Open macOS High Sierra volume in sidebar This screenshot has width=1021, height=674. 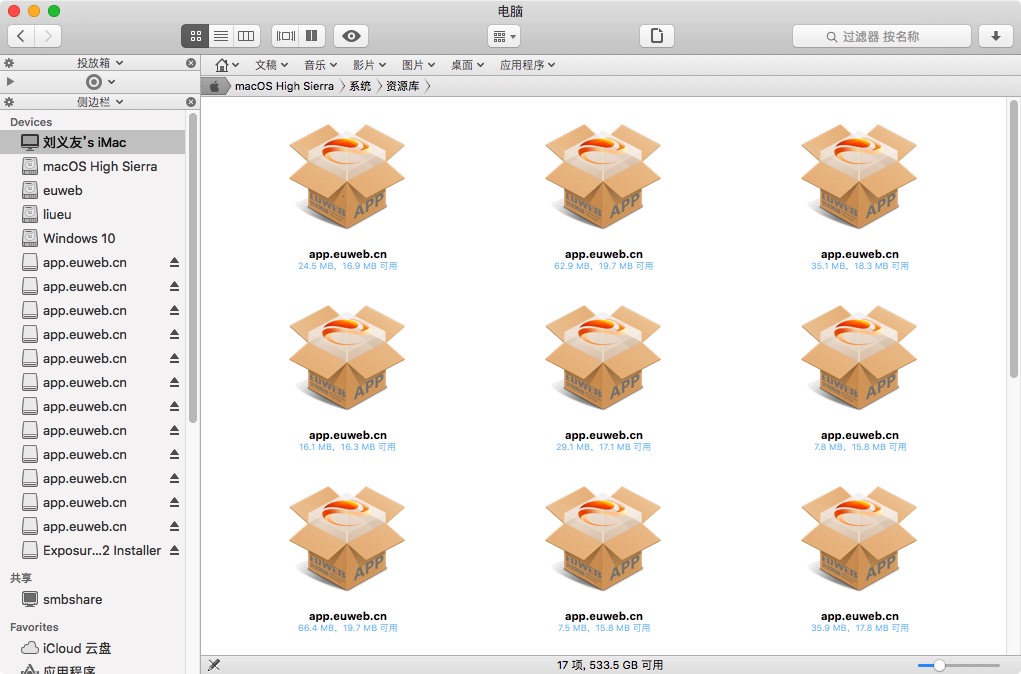click(93, 166)
